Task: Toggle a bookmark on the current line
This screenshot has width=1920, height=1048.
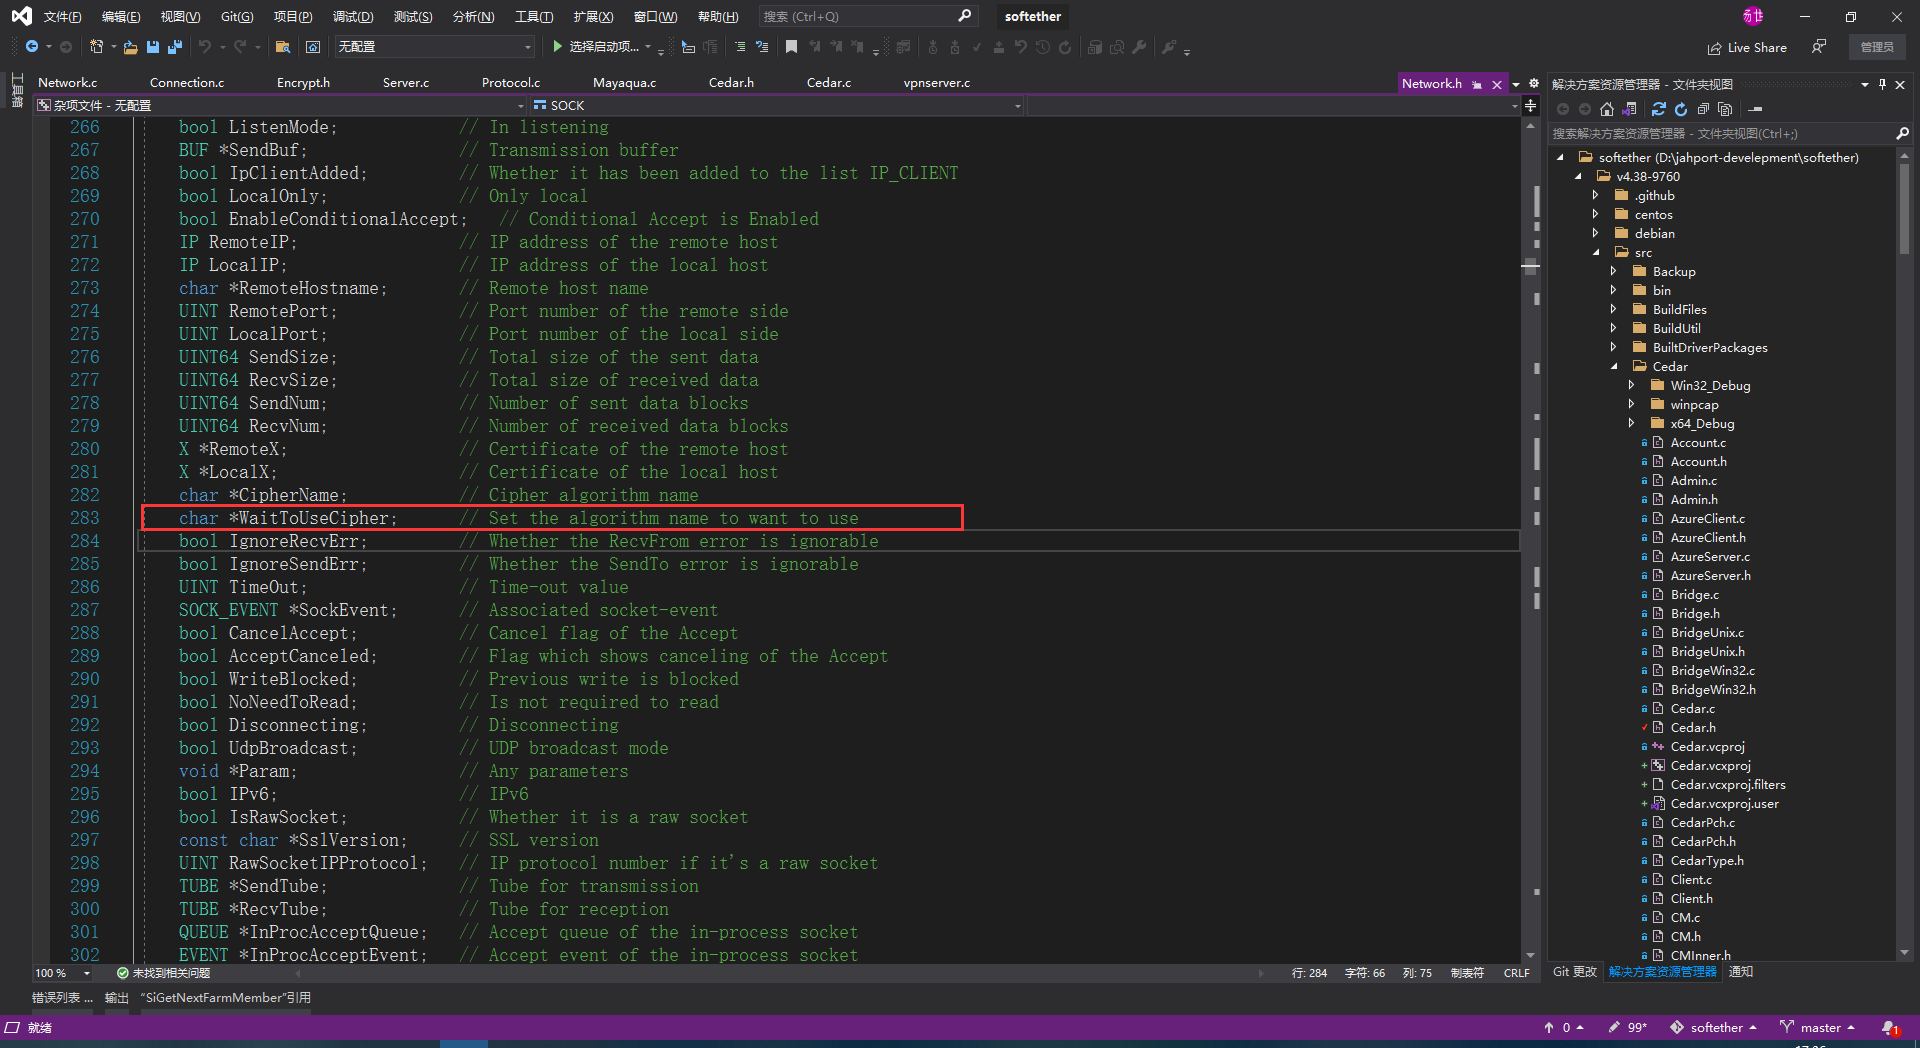Action: click(791, 46)
